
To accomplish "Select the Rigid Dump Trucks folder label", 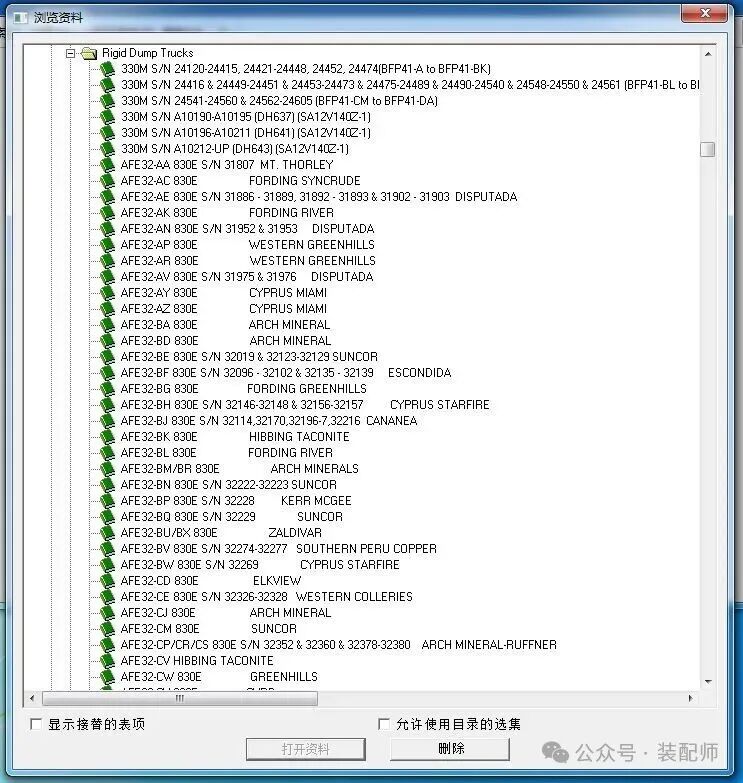I will (147, 53).
